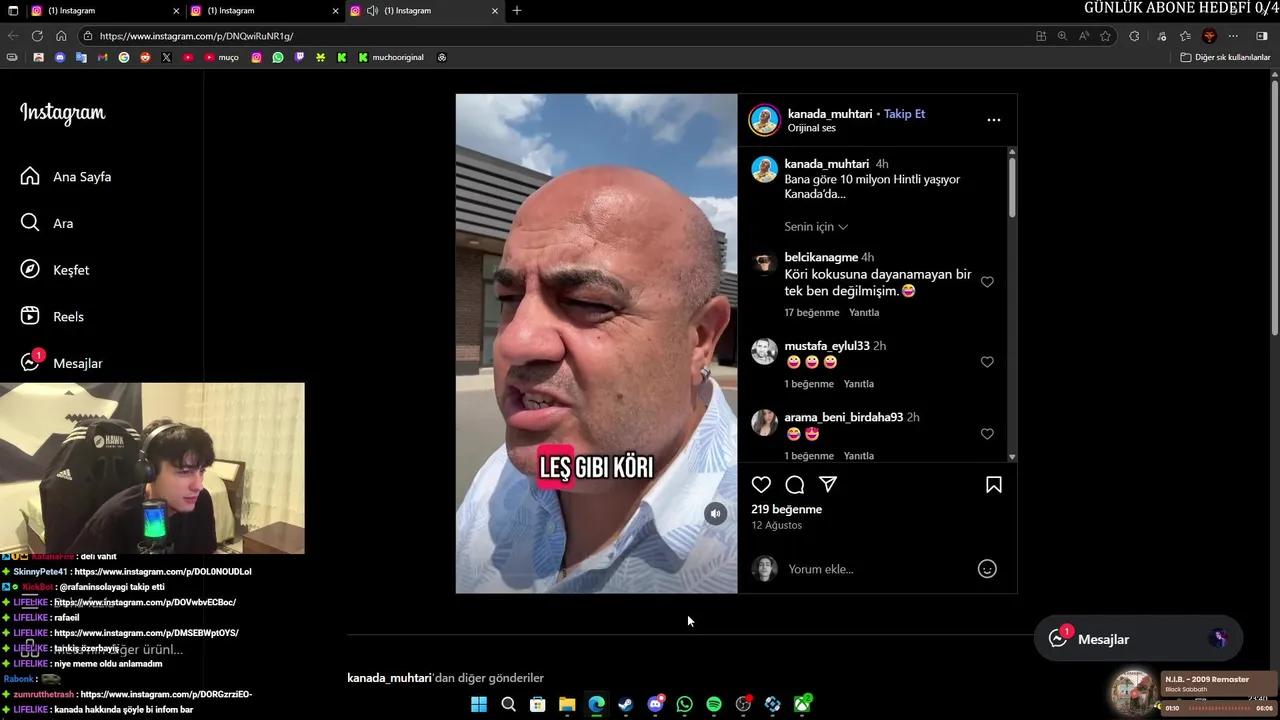1280x720 pixels.
Task: Open the comment bubble icon under the post
Action: 795,484
